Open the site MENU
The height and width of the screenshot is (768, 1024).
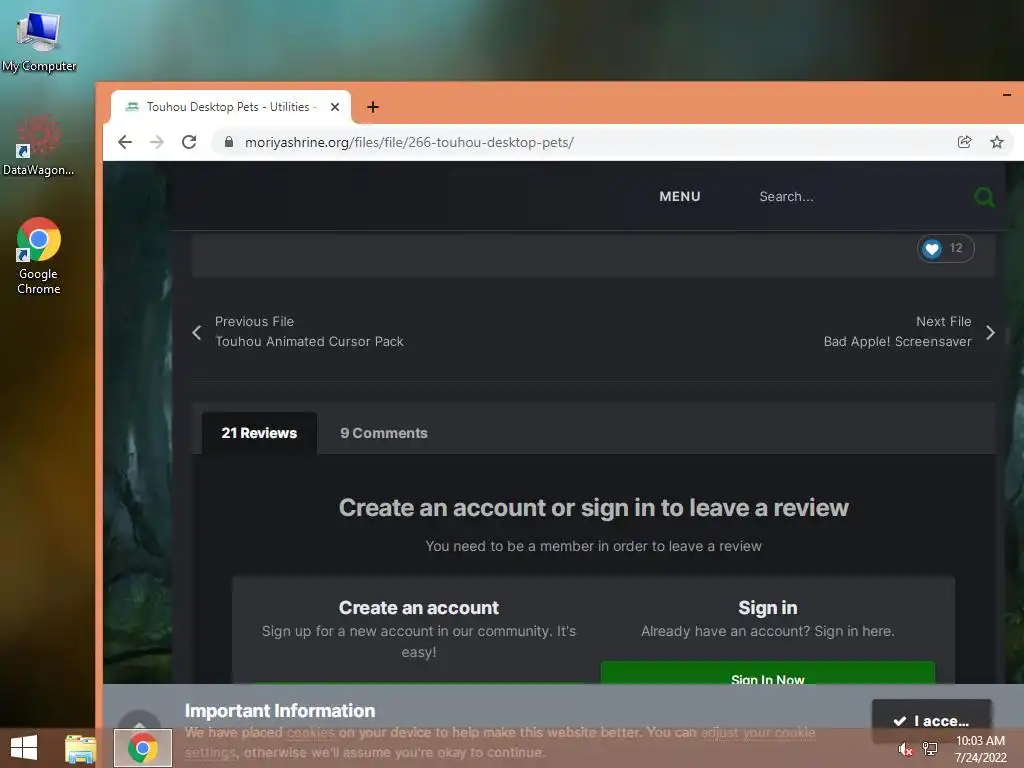[x=680, y=197]
